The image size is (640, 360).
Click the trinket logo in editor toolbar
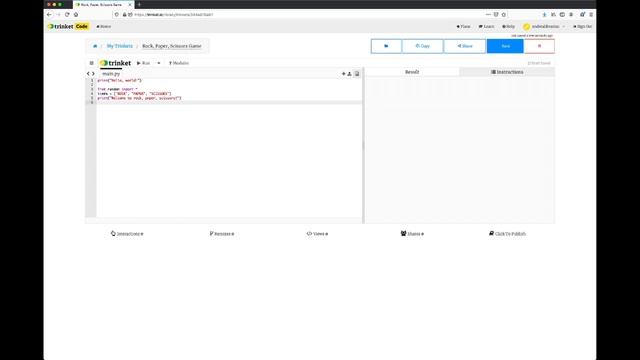coord(116,63)
